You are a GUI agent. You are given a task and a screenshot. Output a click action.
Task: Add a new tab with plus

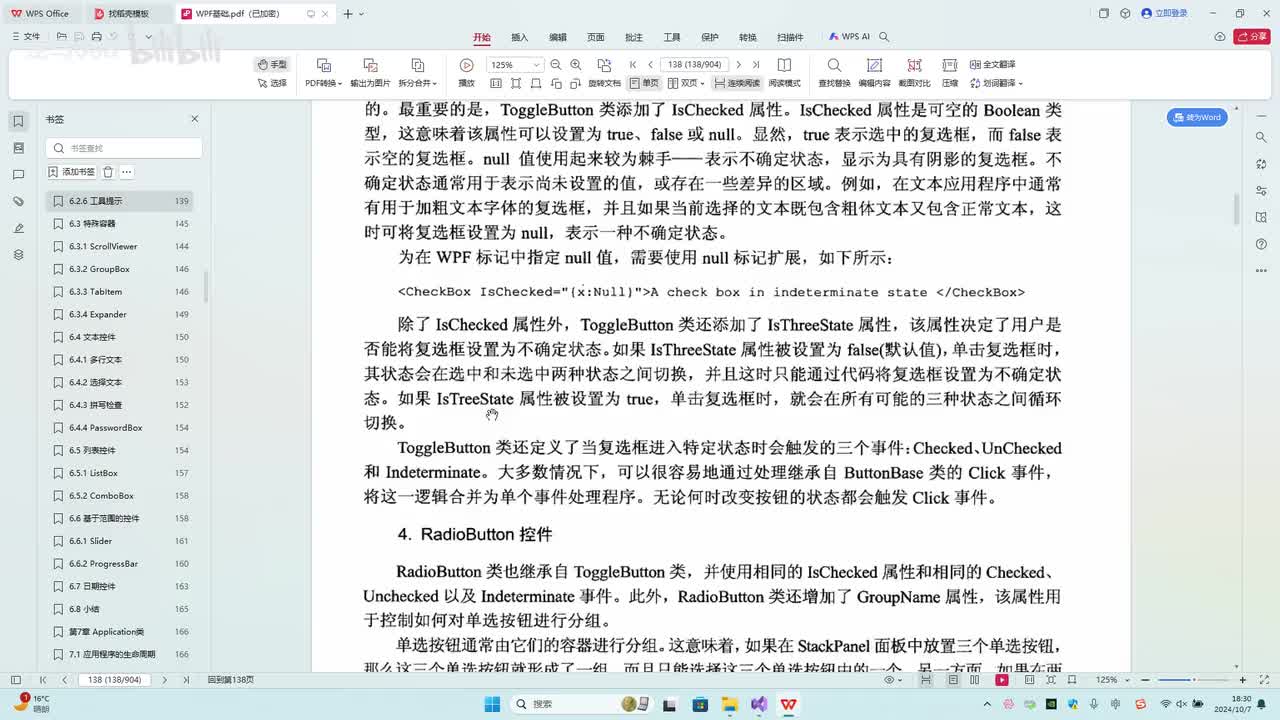pyautogui.click(x=347, y=14)
